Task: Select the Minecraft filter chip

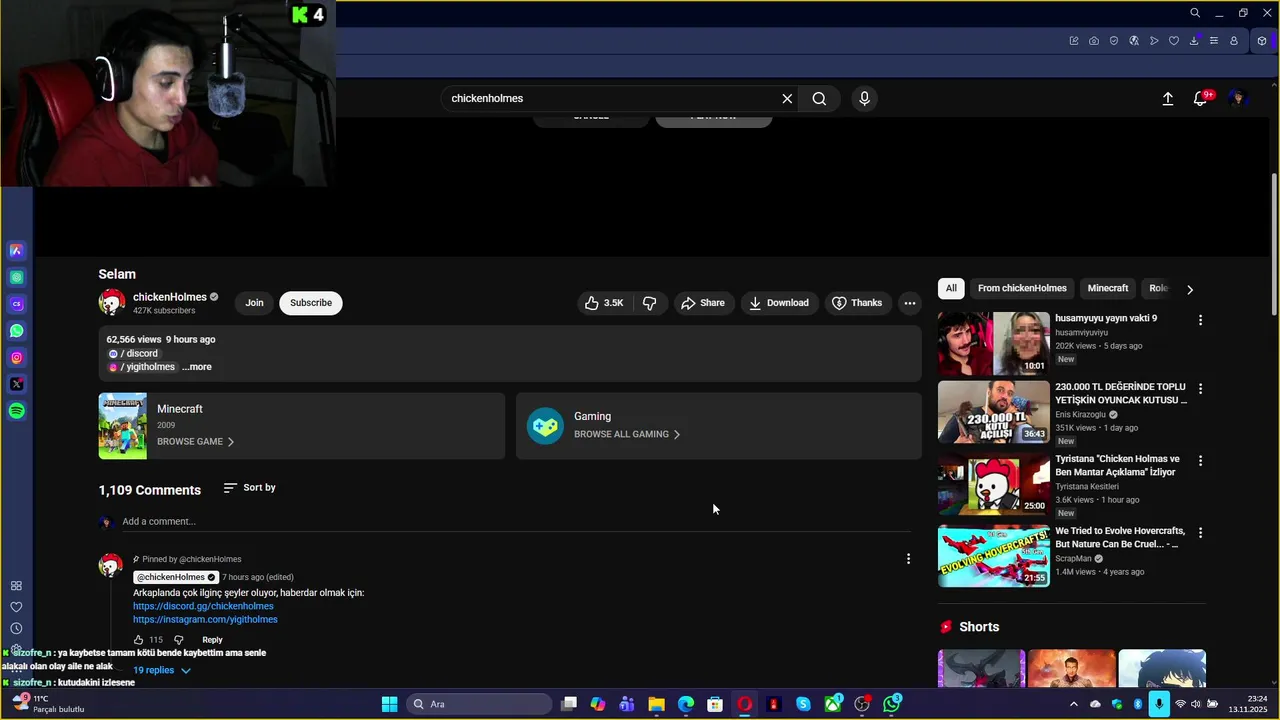Action: click(1108, 288)
